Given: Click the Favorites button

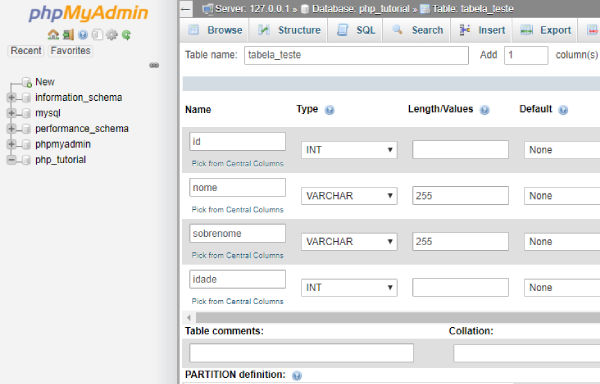Looking at the screenshot, I should (70, 50).
